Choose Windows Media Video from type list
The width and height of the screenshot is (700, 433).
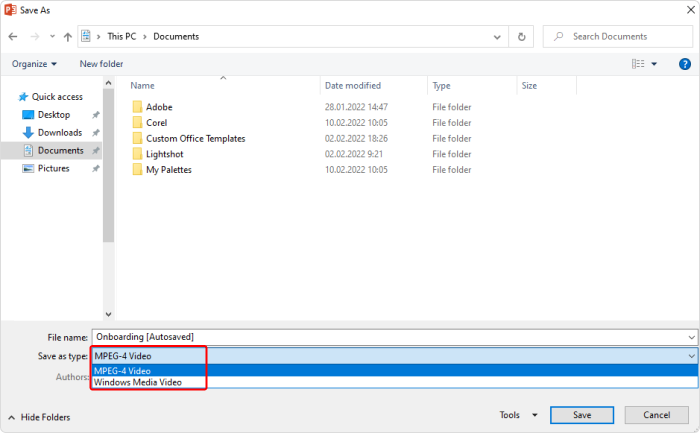pos(395,382)
